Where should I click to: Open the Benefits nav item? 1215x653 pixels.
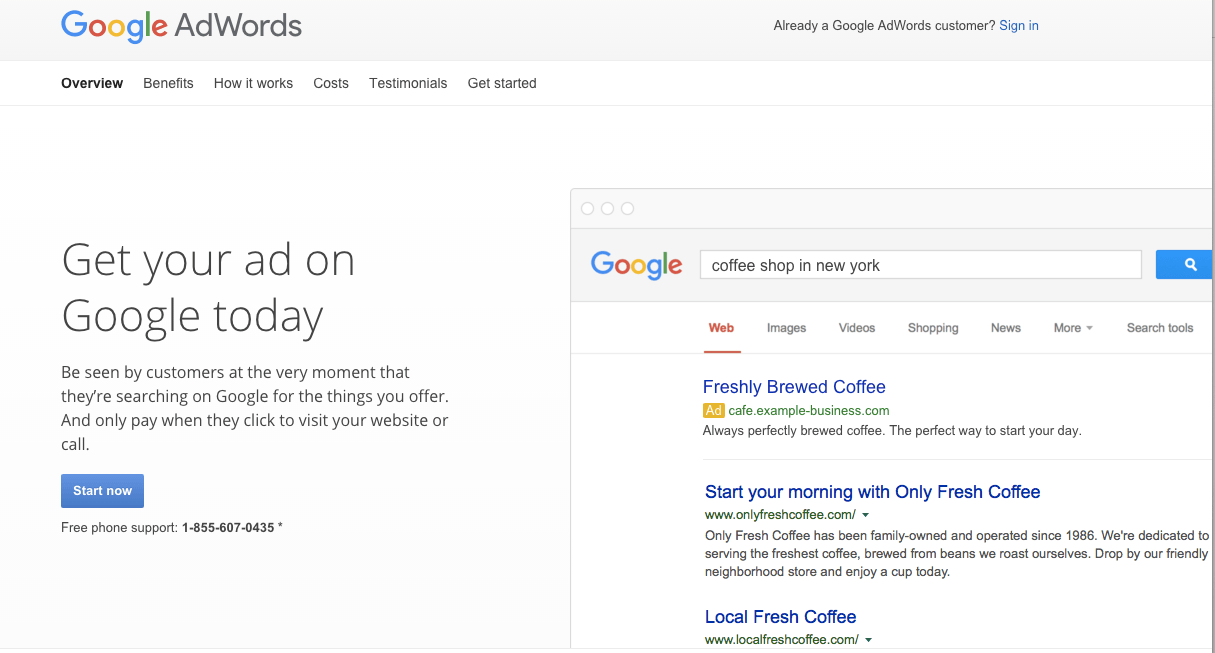[x=168, y=83]
